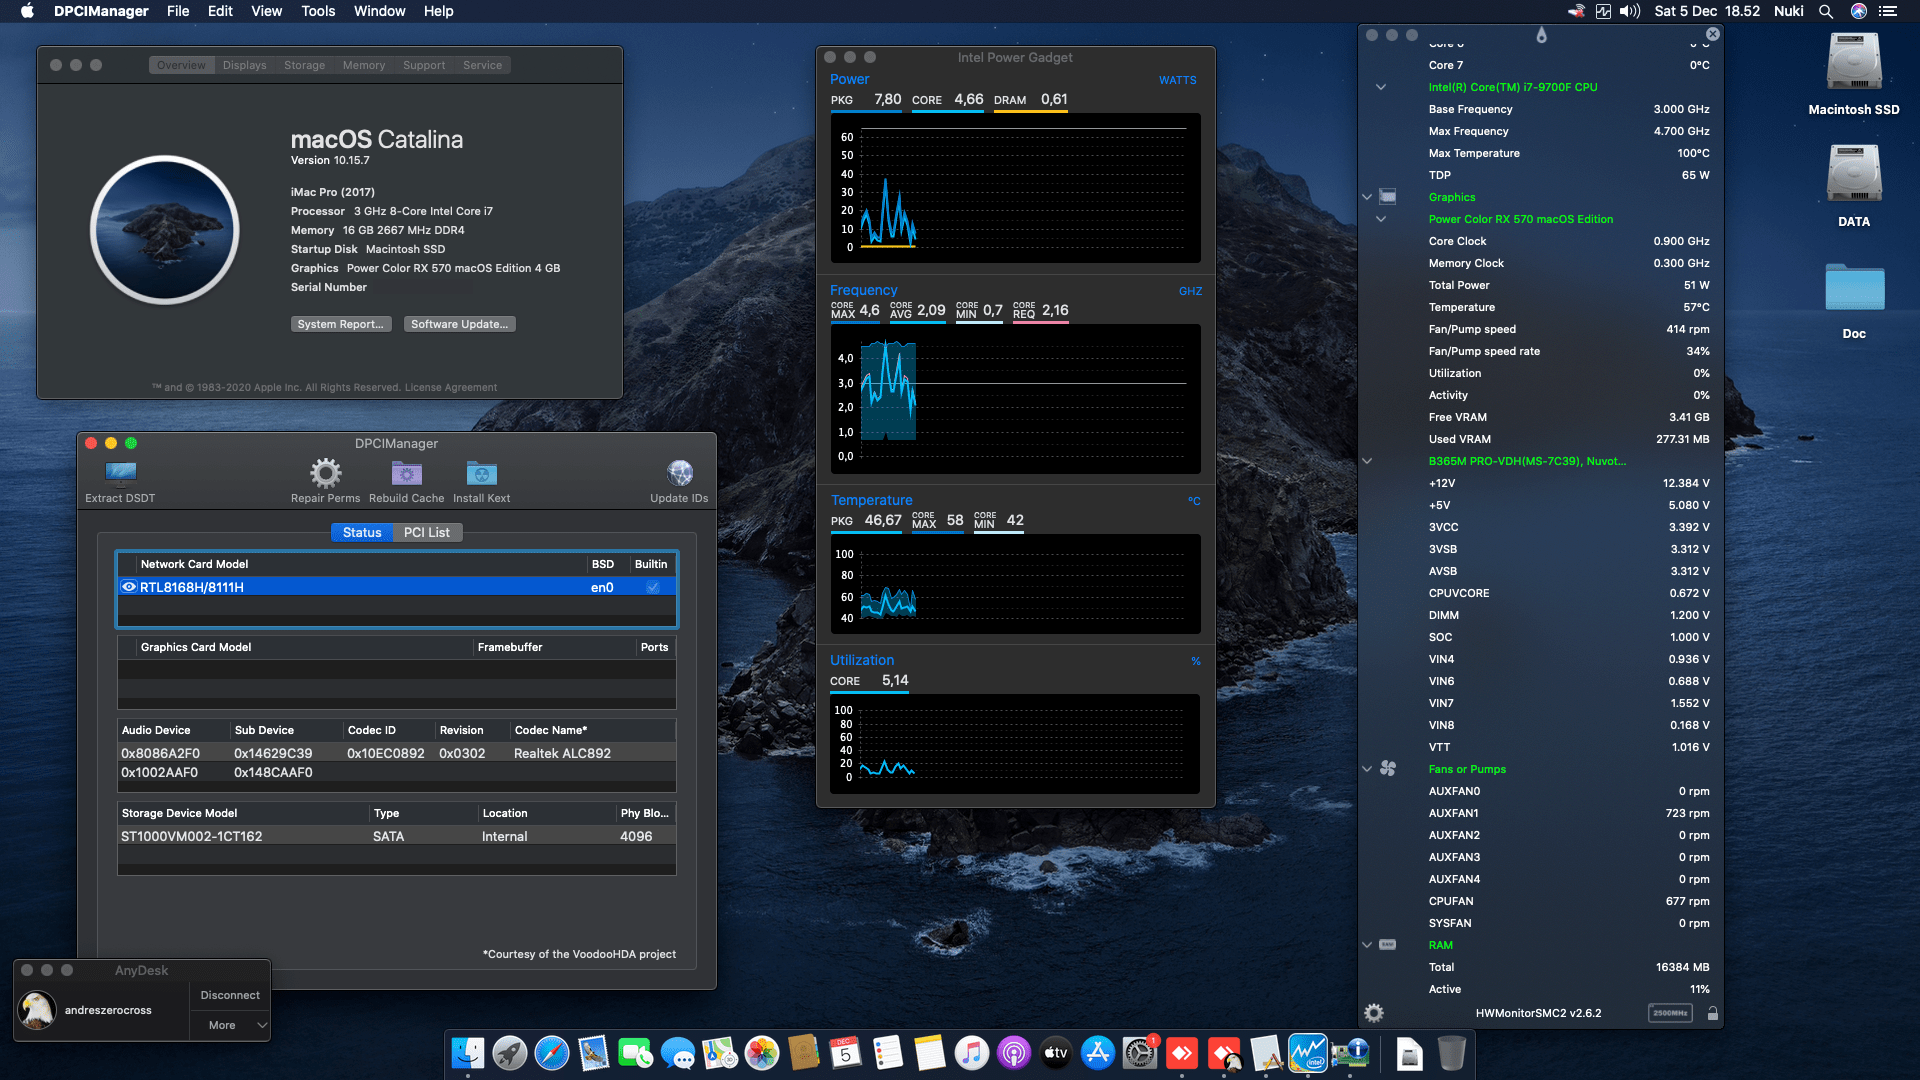Click the Fans or Pumps section icon
Image resolution: width=1920 pixels, height=1080 pixels.
click(x=1387, y=768)
